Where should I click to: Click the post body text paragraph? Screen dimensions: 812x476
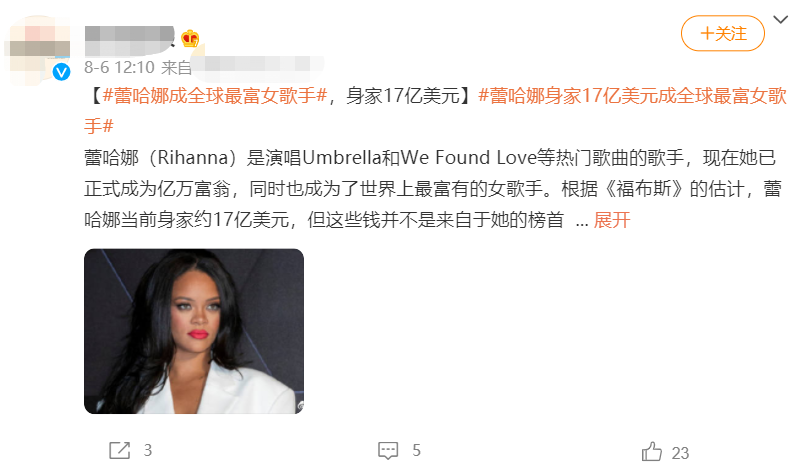pyautogui.click(x=432, y=189)
